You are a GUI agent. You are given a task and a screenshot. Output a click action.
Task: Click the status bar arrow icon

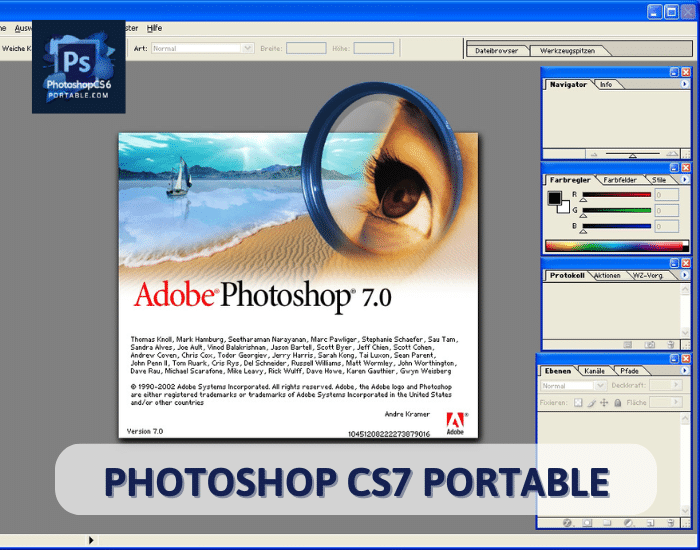point(91,540)
